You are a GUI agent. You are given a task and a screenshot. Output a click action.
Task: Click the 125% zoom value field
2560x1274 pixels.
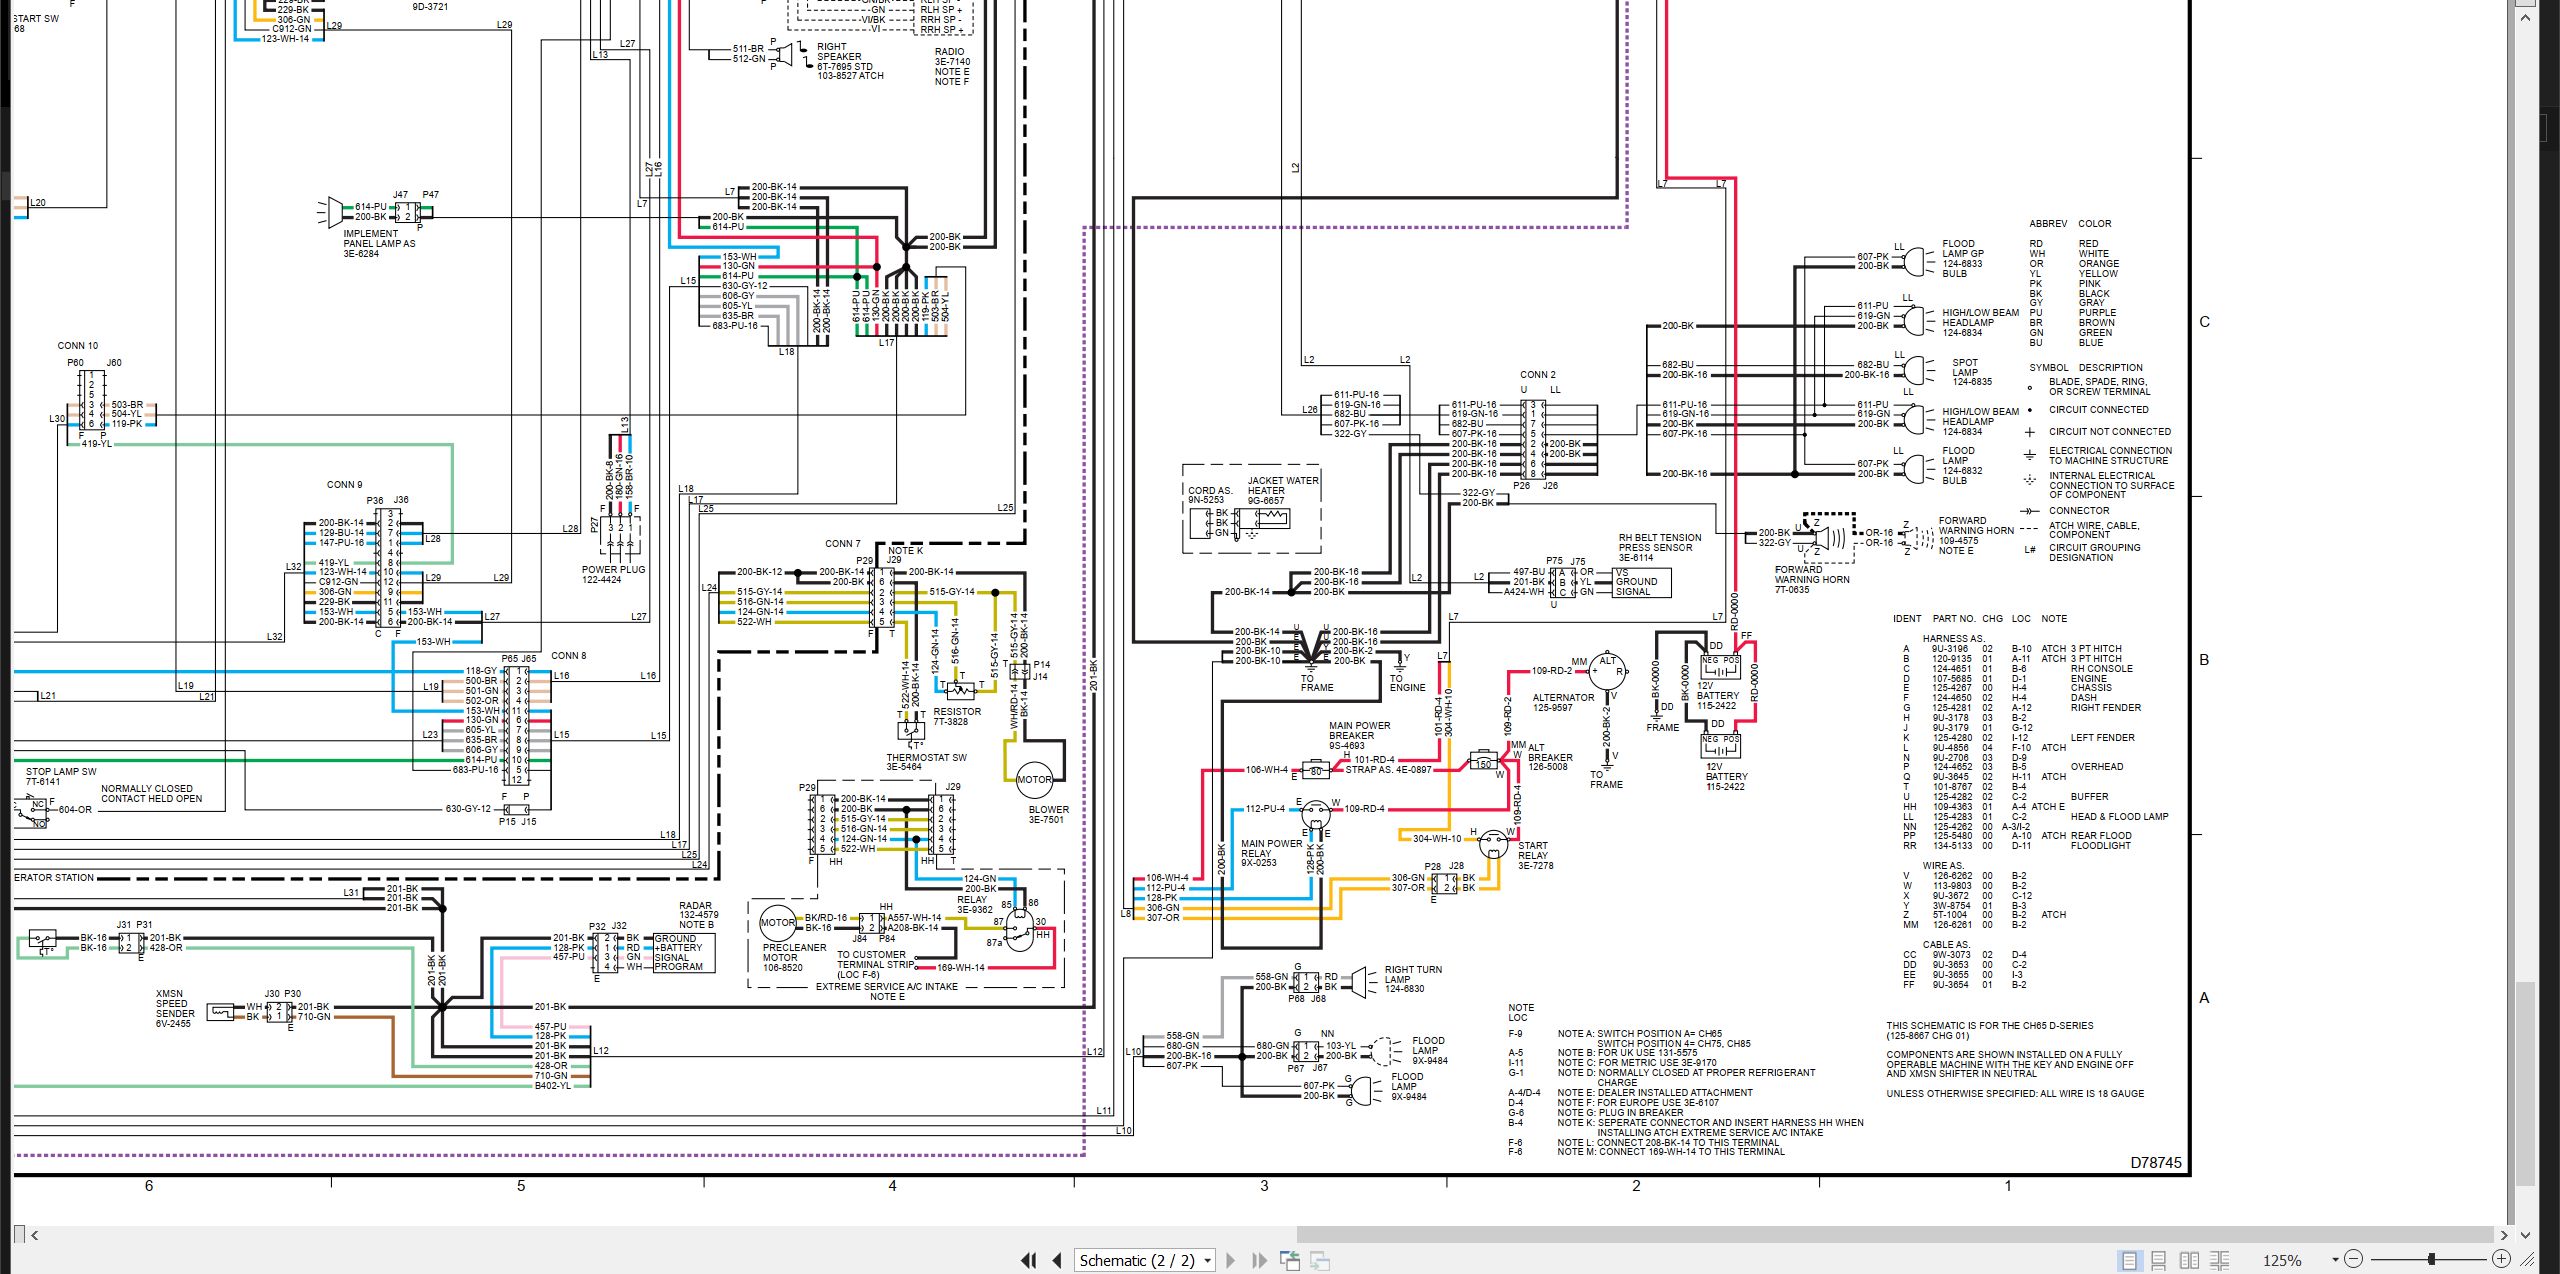coord(2282,1260)
